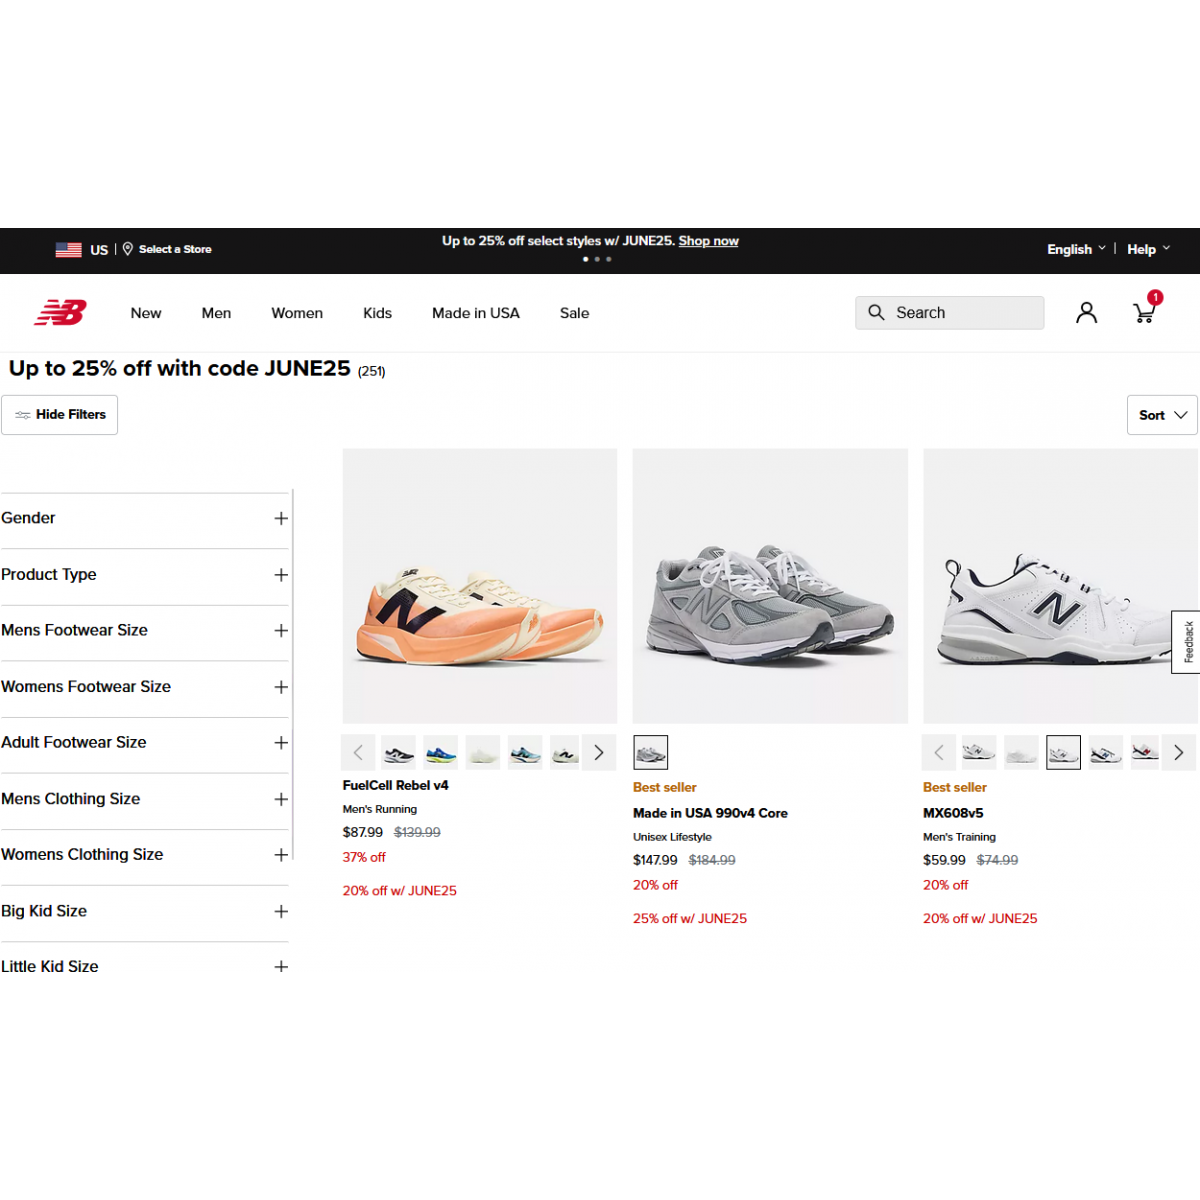
Task: Show next MX608v5 color swatches
Action: tap(1179, 753)
